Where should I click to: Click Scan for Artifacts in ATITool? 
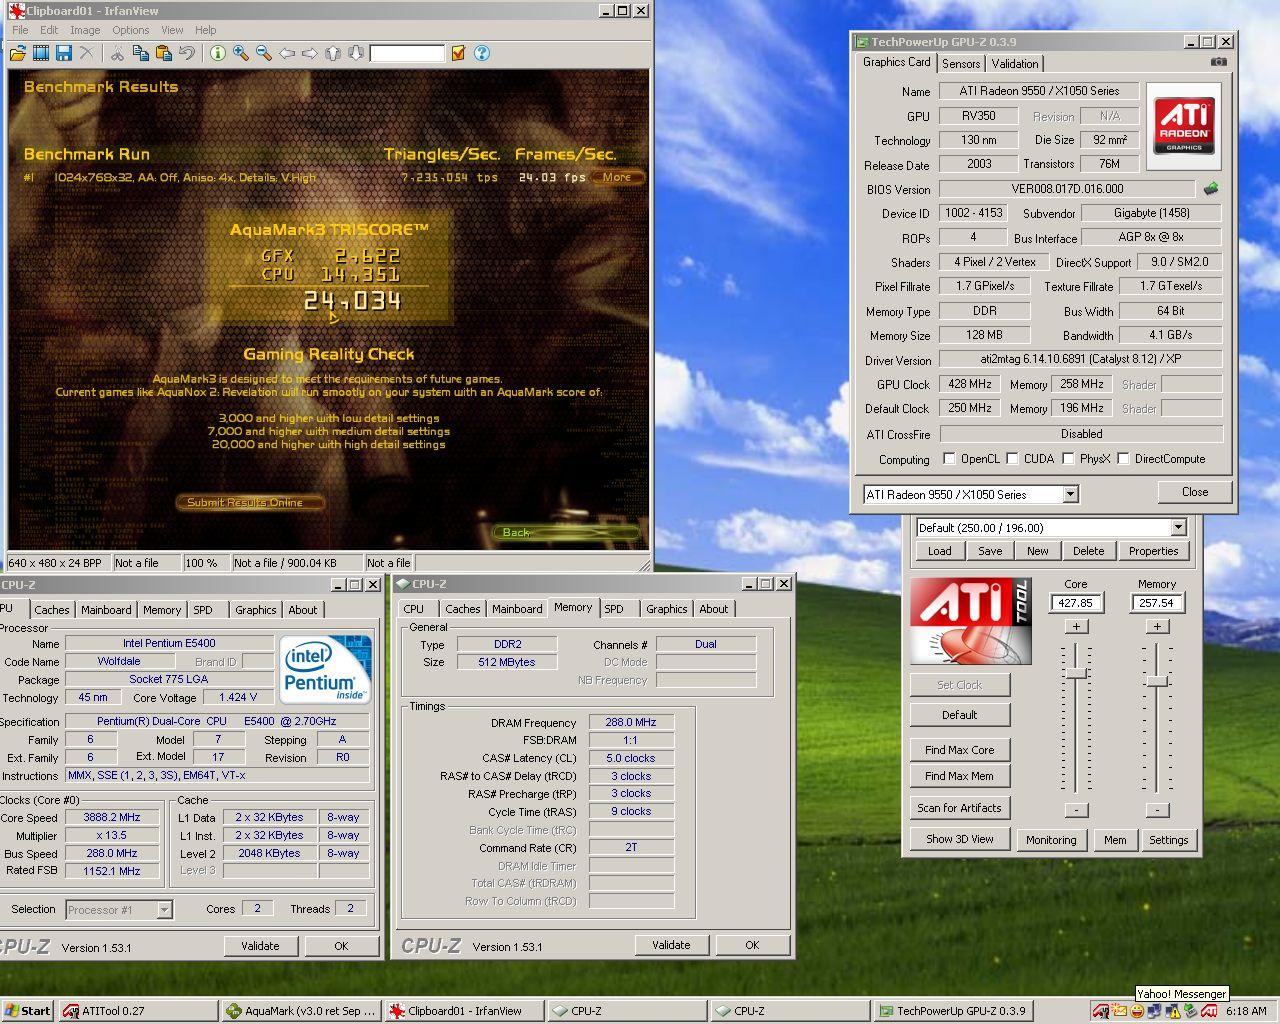pos(960,808)
